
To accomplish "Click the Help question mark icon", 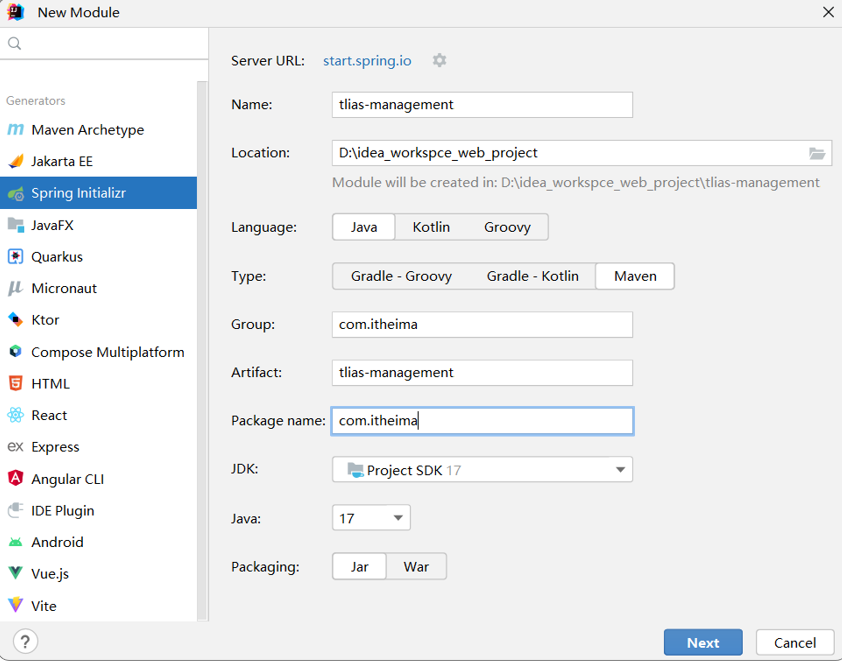I will coord(26,642).
